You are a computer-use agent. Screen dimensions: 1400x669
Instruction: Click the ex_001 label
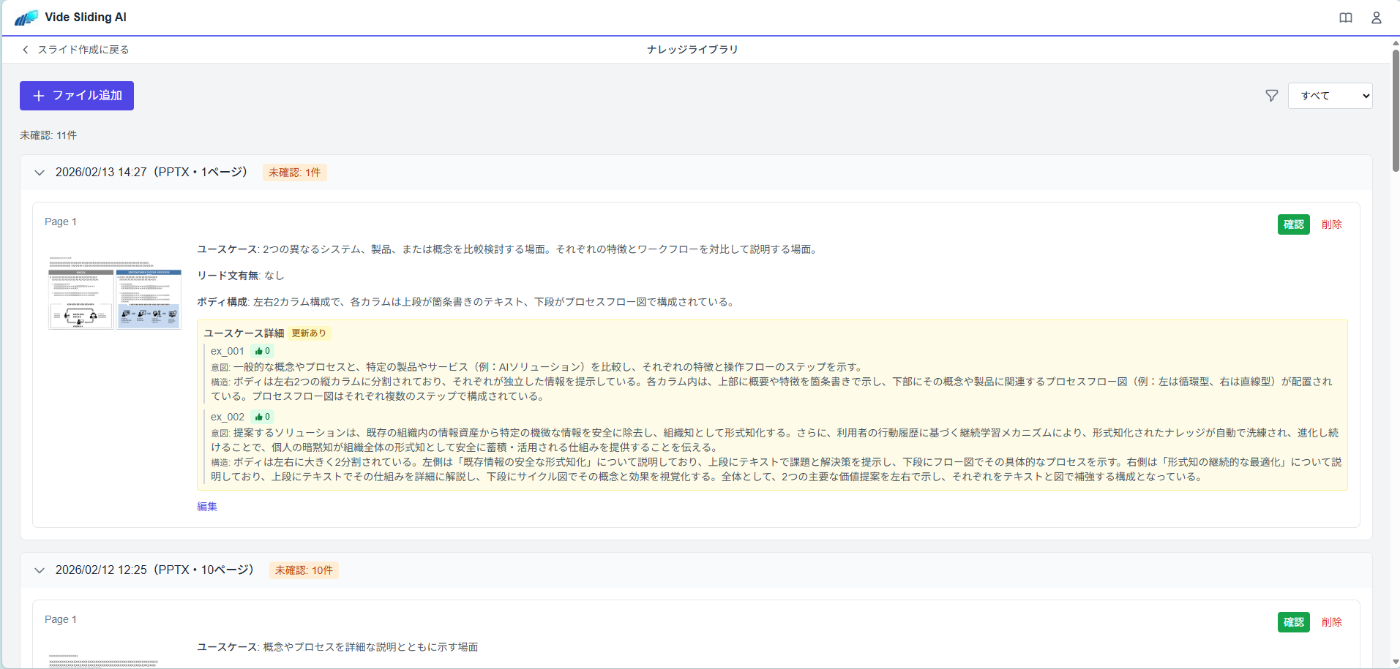(x=228, y=351)
